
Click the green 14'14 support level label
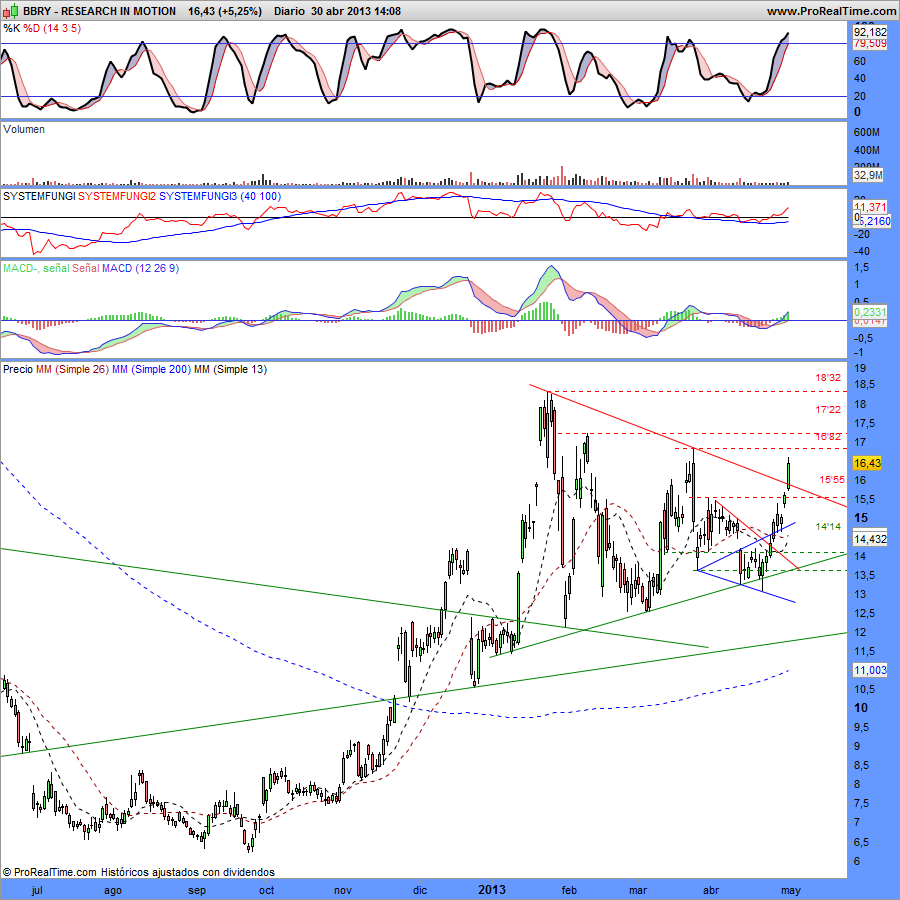click(x=829, y=526)
